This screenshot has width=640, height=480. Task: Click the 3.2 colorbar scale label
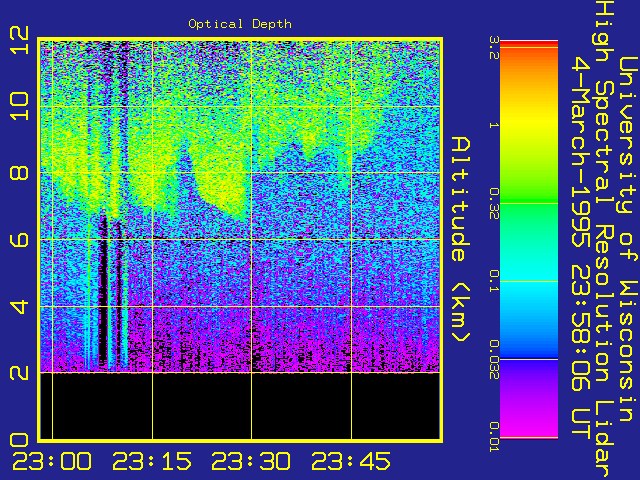[494, 48]
